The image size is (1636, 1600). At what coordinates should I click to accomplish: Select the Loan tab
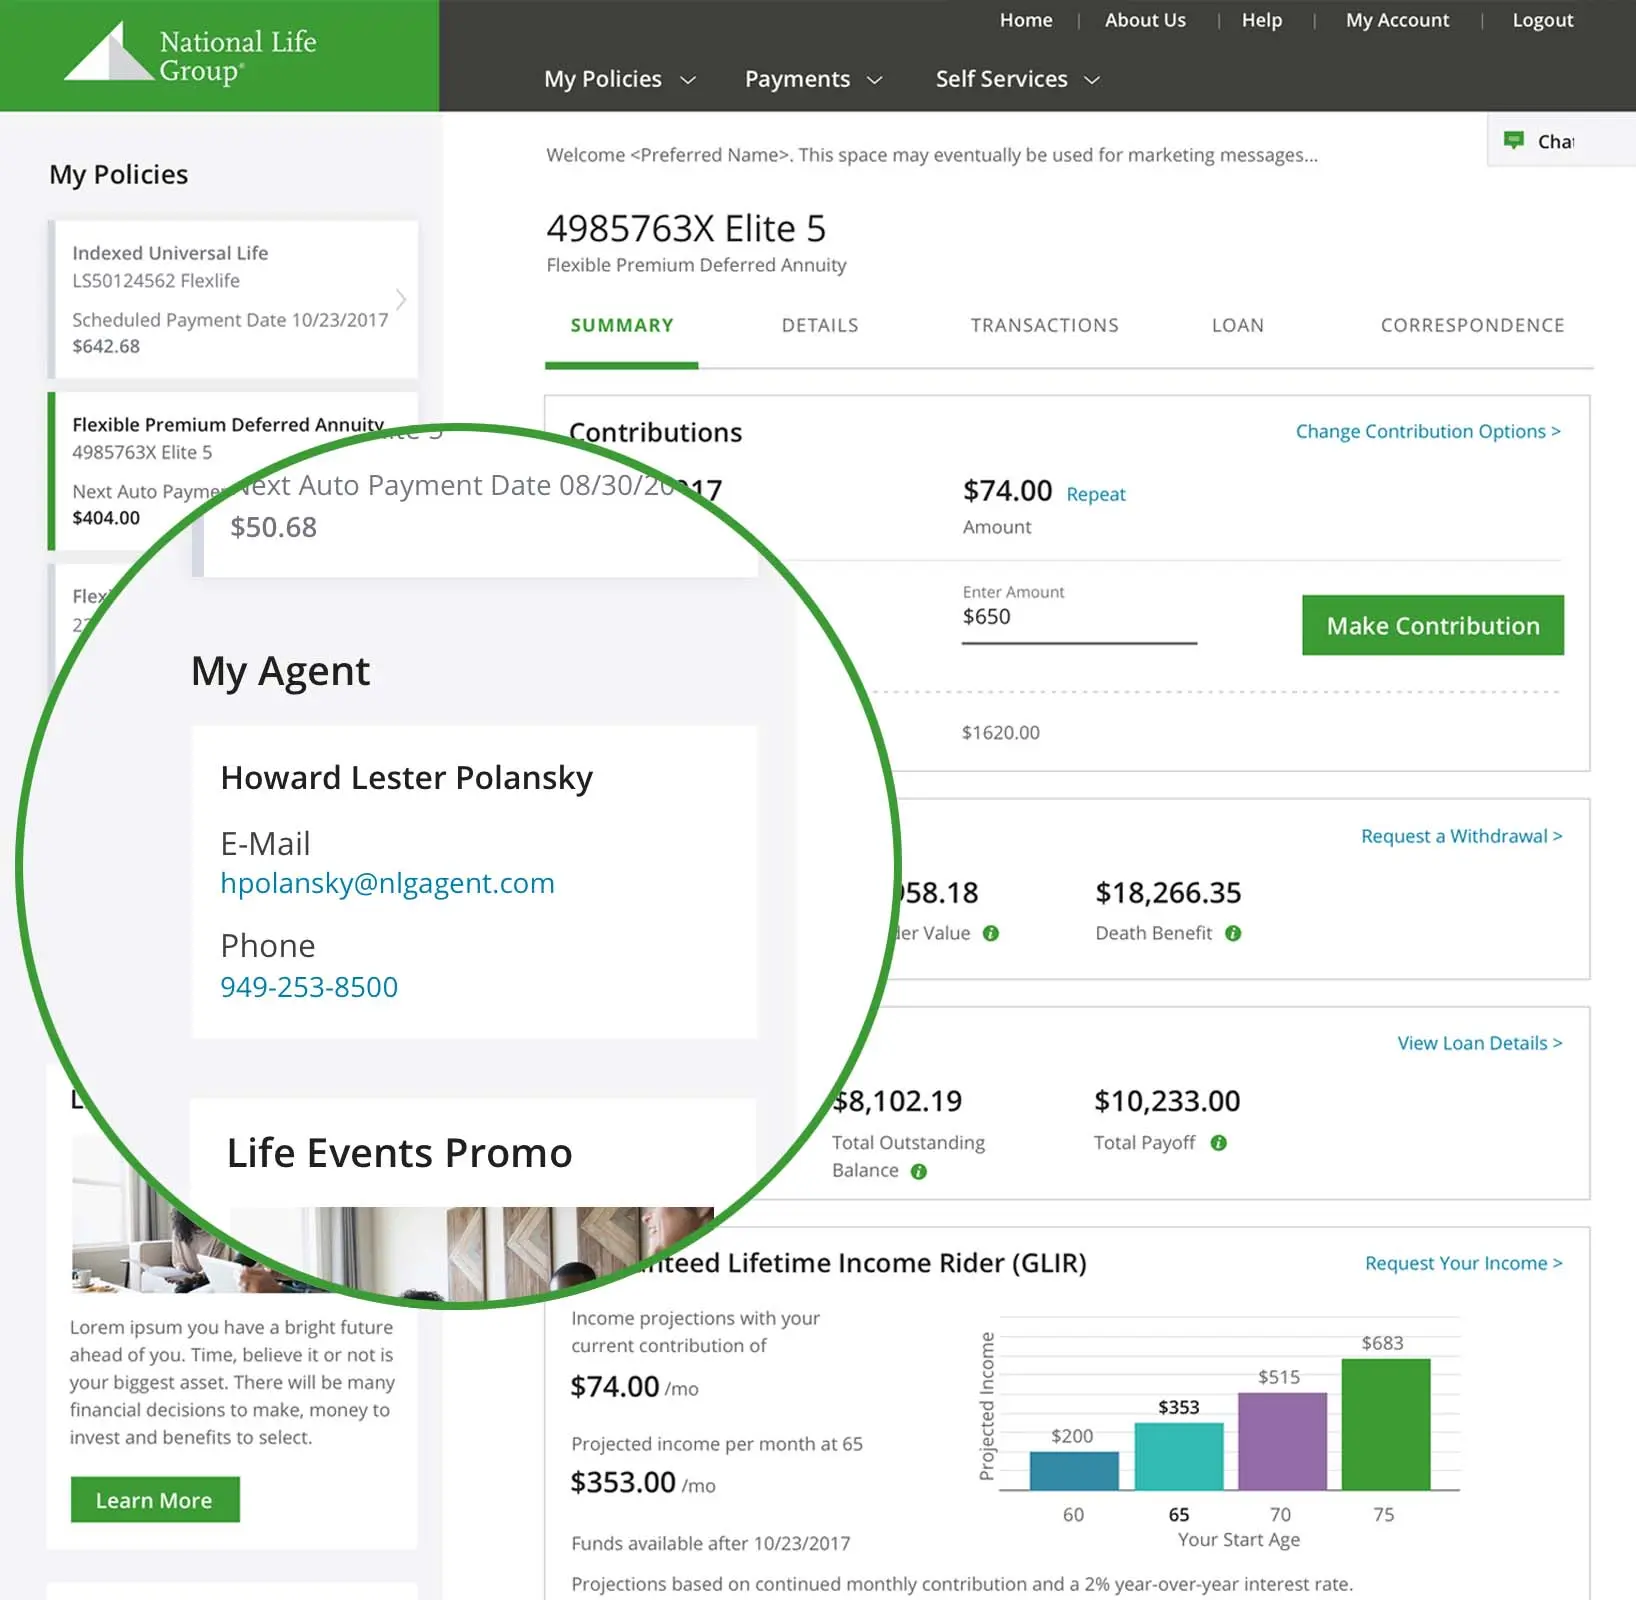[x=1238, y=325]
